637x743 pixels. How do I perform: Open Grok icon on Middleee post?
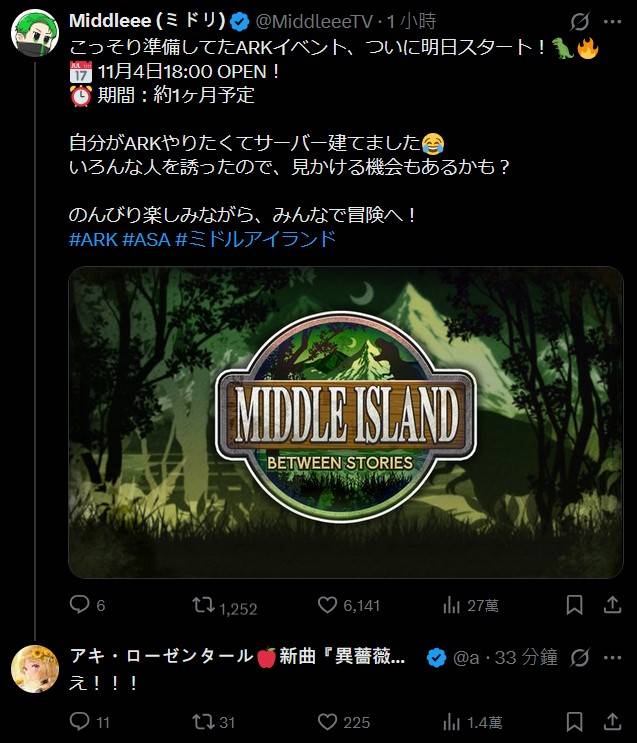point(579,21)
